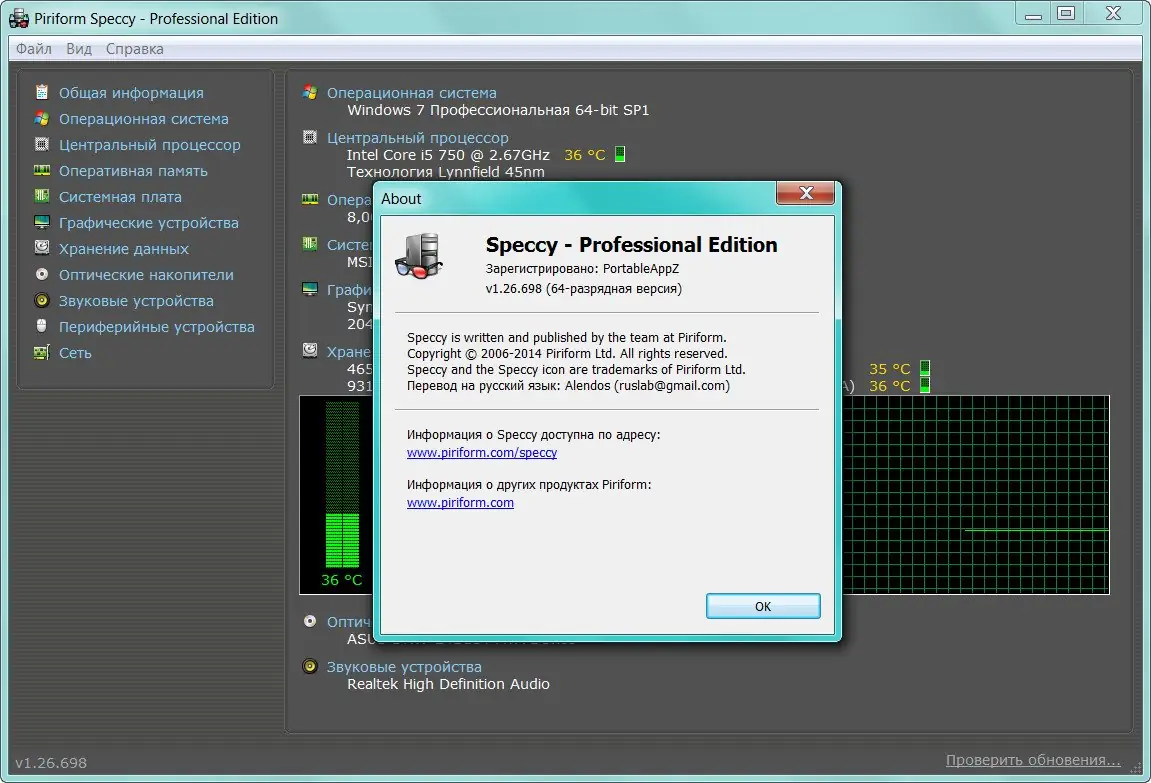Click the motherboard icon beside Системная плата in sidebar

(42, 196)
